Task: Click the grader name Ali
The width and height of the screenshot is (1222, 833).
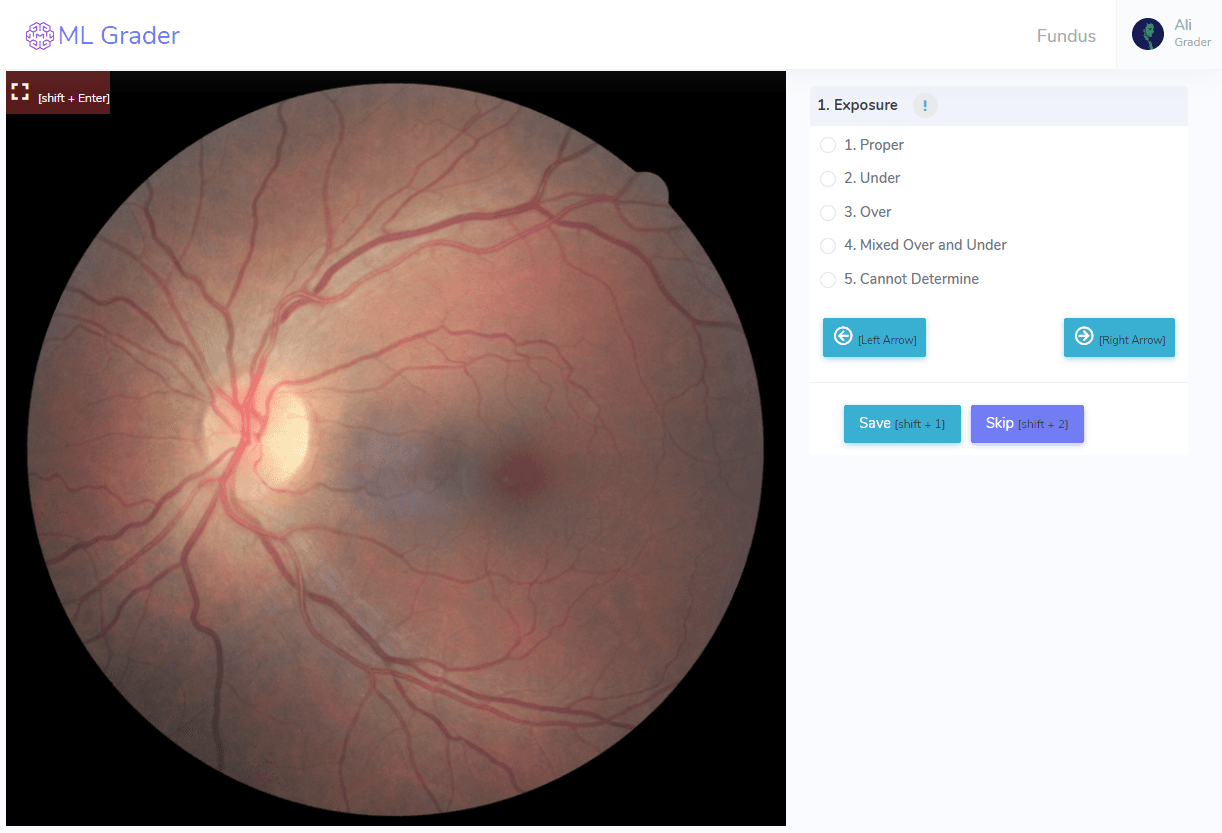Action: click(x=1183, y=24)
